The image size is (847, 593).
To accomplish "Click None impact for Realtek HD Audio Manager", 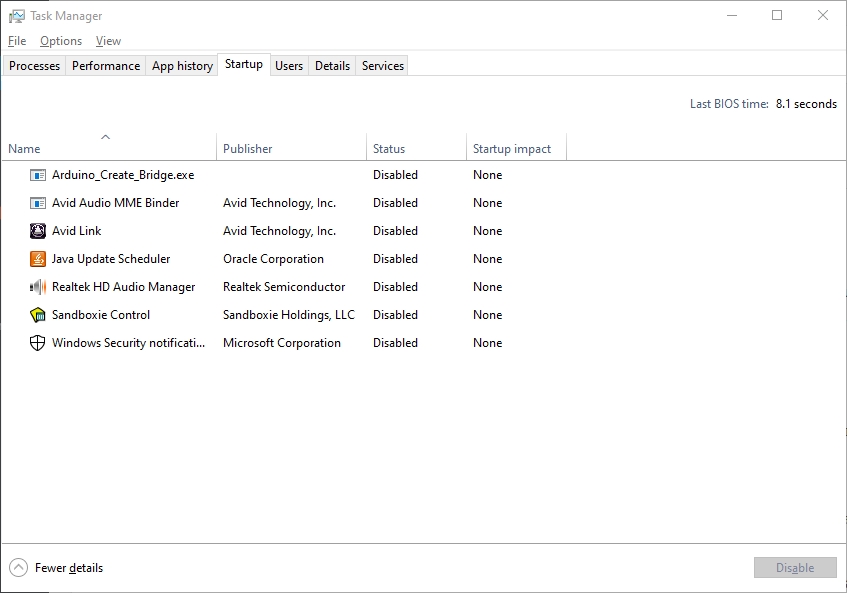I will pyautogui.click(x=488, y=287).
